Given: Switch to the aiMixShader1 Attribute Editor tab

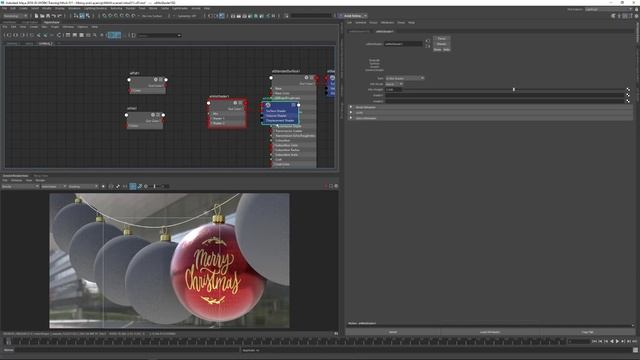Looking at the screenshot, I should [384, 31].
